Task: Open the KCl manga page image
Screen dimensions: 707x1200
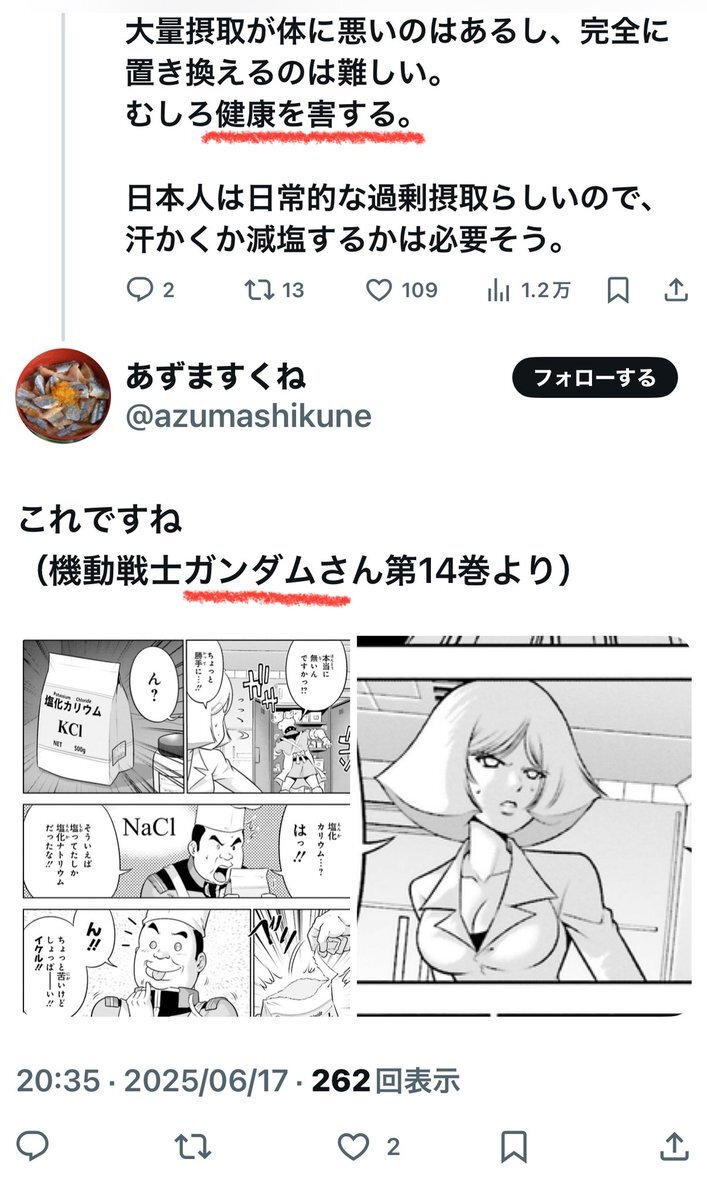Action: click(x=186, y=826)
